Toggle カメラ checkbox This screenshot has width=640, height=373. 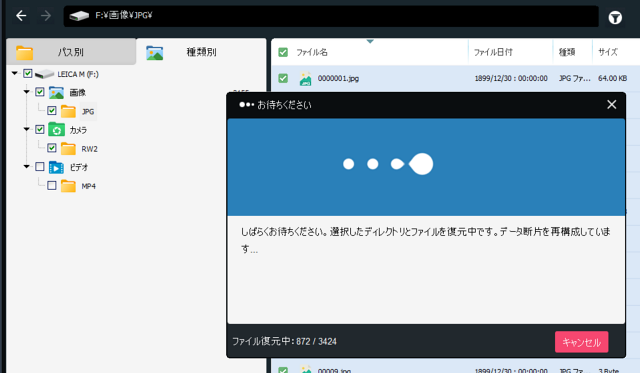pyautogui.click(x=40, y=129)
